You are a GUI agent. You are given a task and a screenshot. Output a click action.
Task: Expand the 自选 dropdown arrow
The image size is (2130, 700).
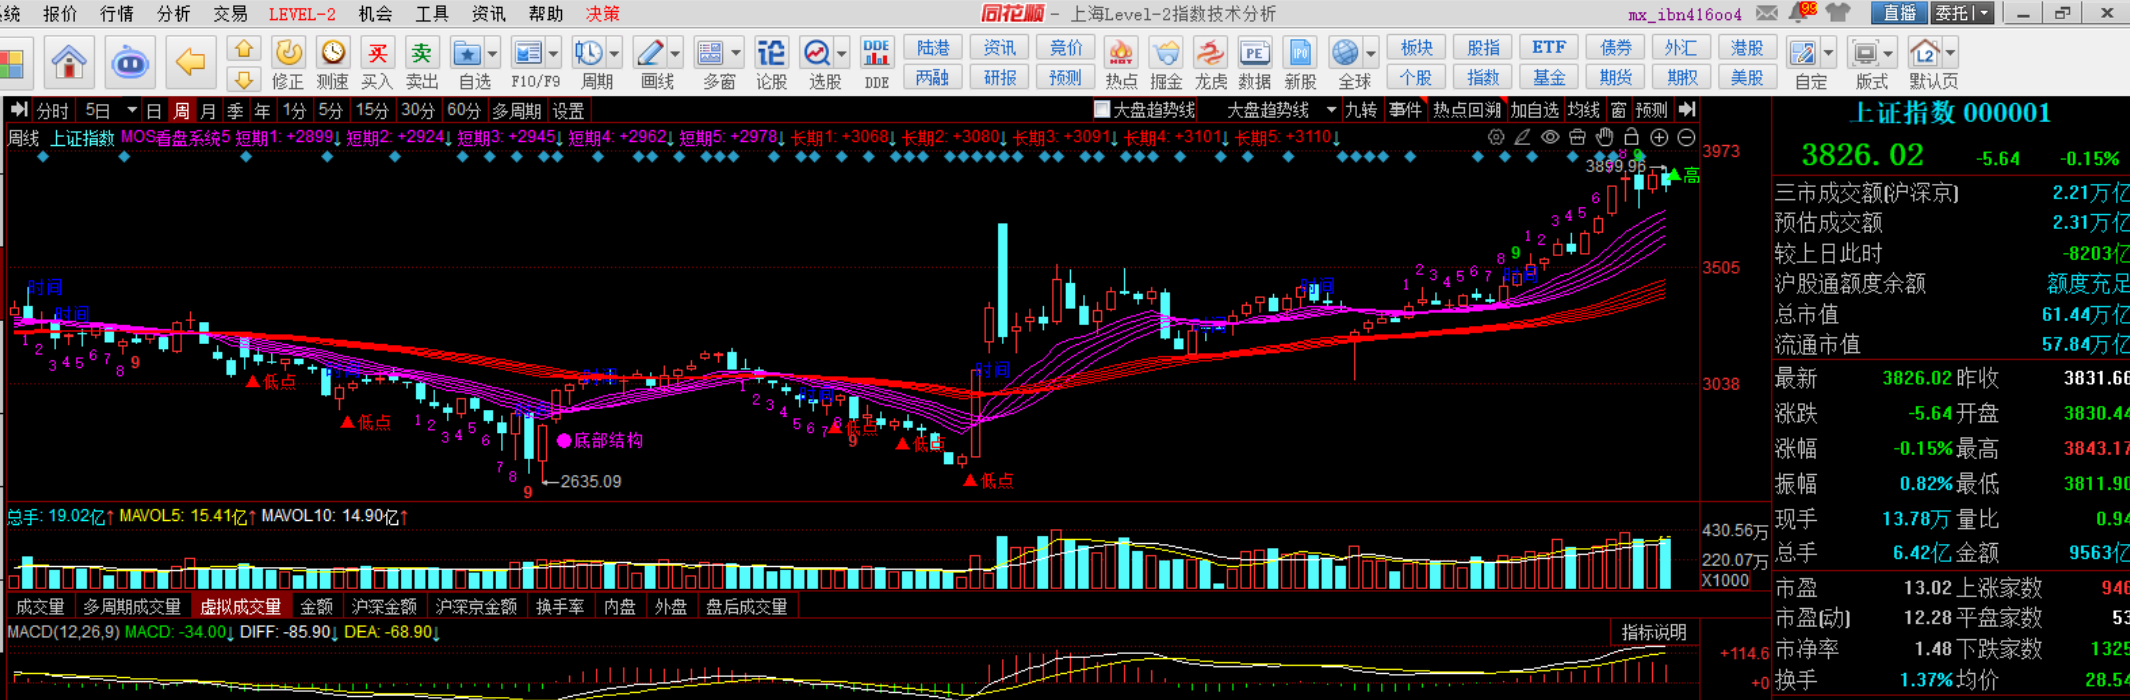pyautogui.click(x=492, y=53)
